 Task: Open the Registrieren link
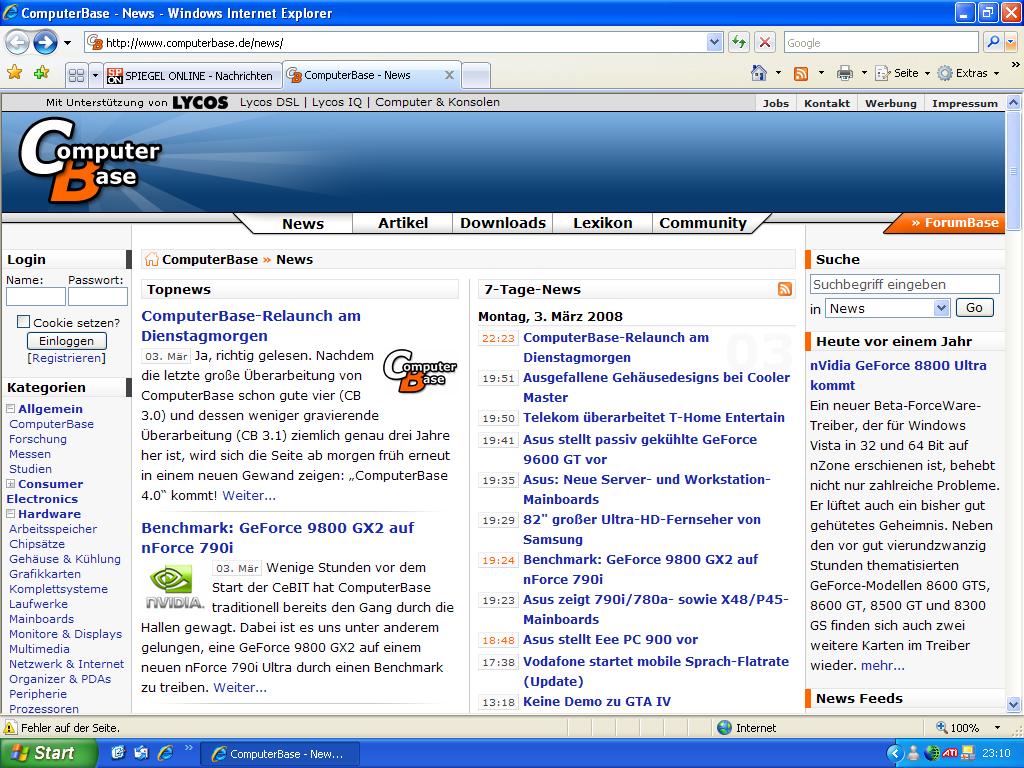[67, 358]
